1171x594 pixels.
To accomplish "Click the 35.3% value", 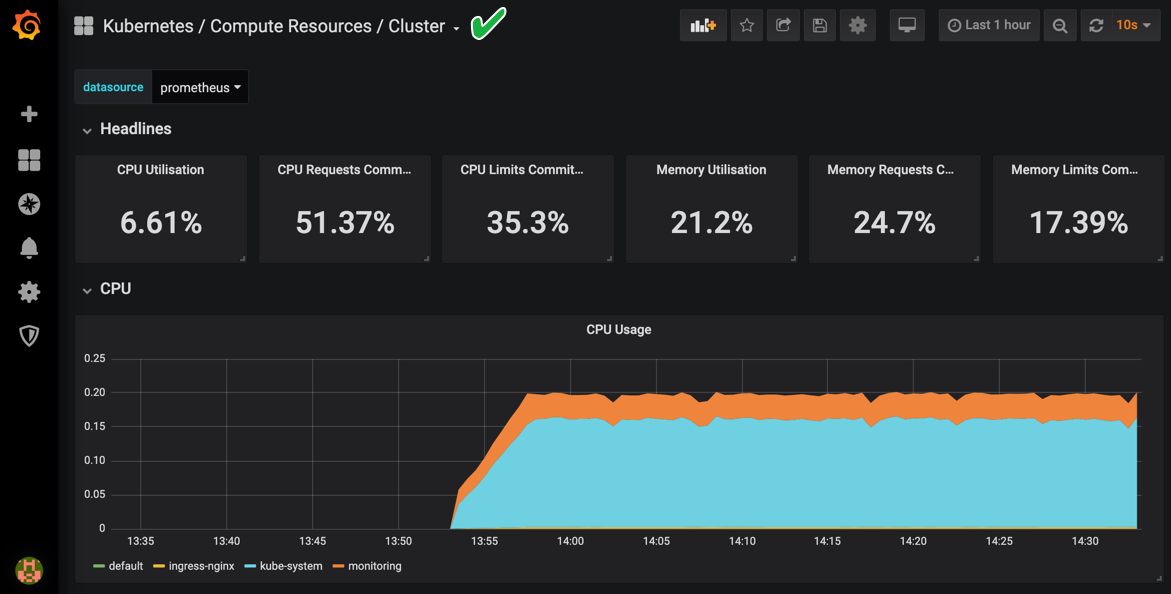I will point(527,222).
